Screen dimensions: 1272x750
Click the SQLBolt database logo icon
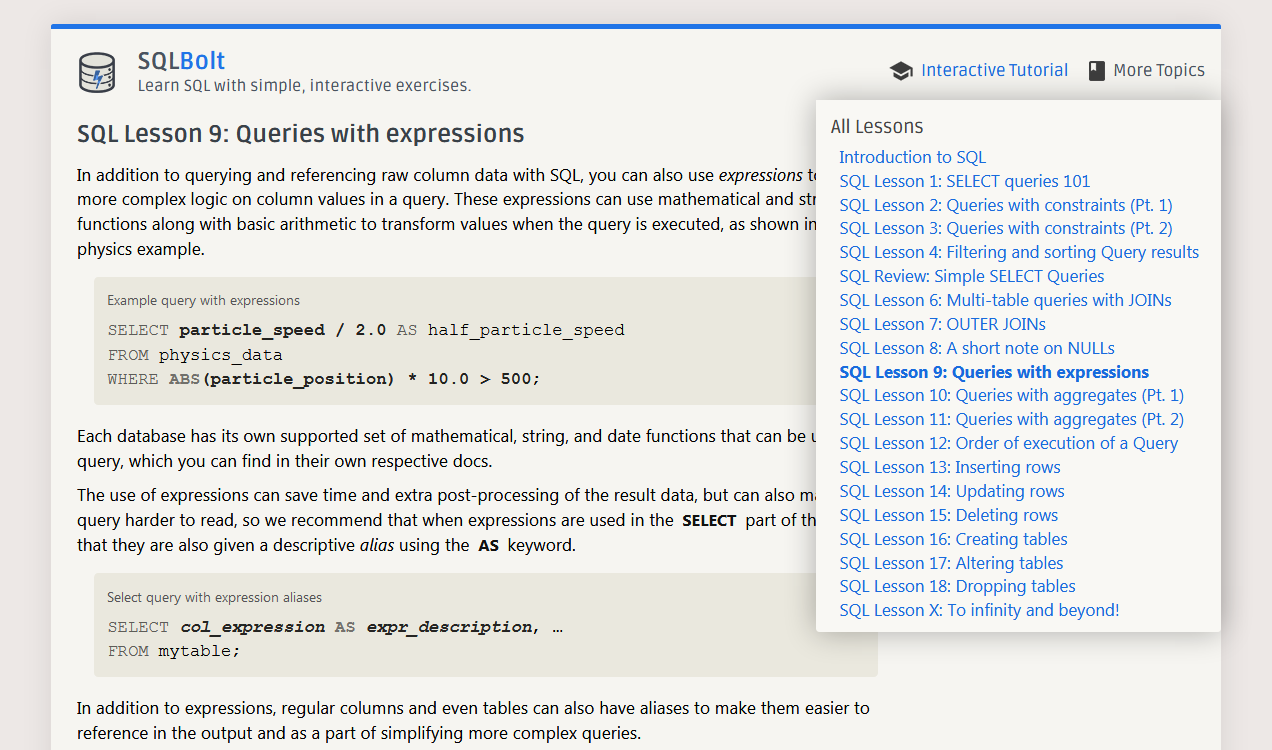97,73
